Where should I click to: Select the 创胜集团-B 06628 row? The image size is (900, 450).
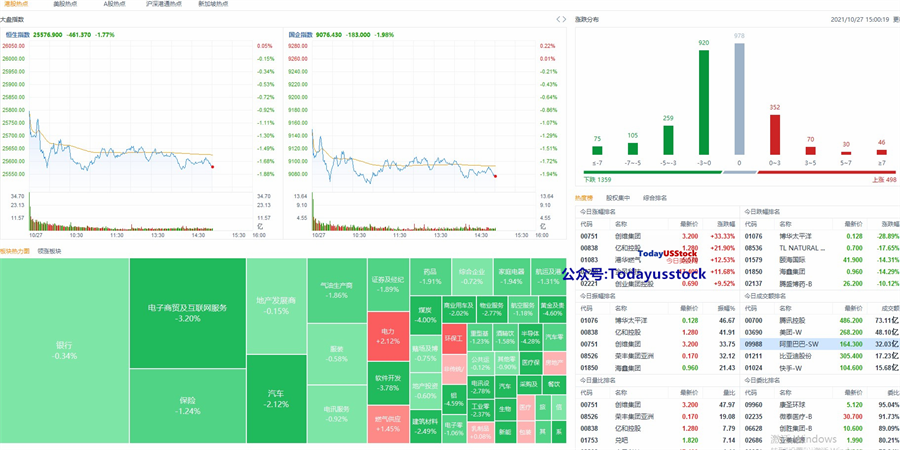coord(820,428)
